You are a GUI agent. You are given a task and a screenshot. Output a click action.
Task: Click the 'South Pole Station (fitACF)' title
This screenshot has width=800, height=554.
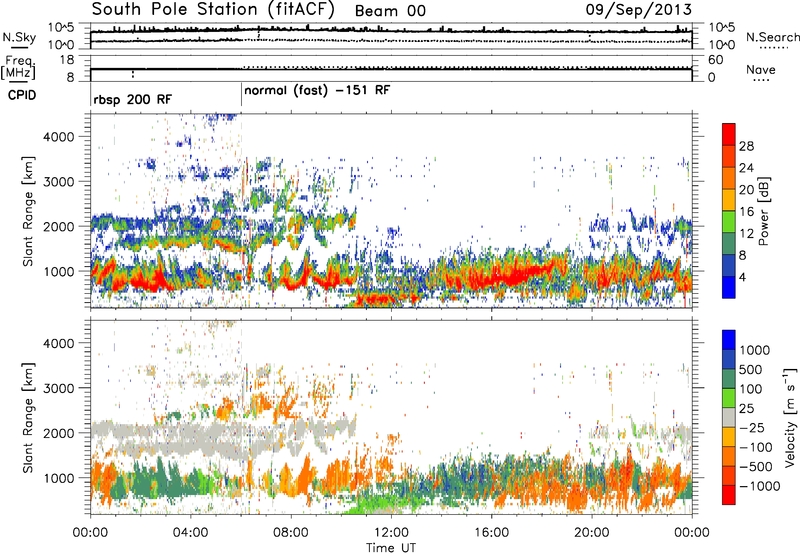[212, 9]
